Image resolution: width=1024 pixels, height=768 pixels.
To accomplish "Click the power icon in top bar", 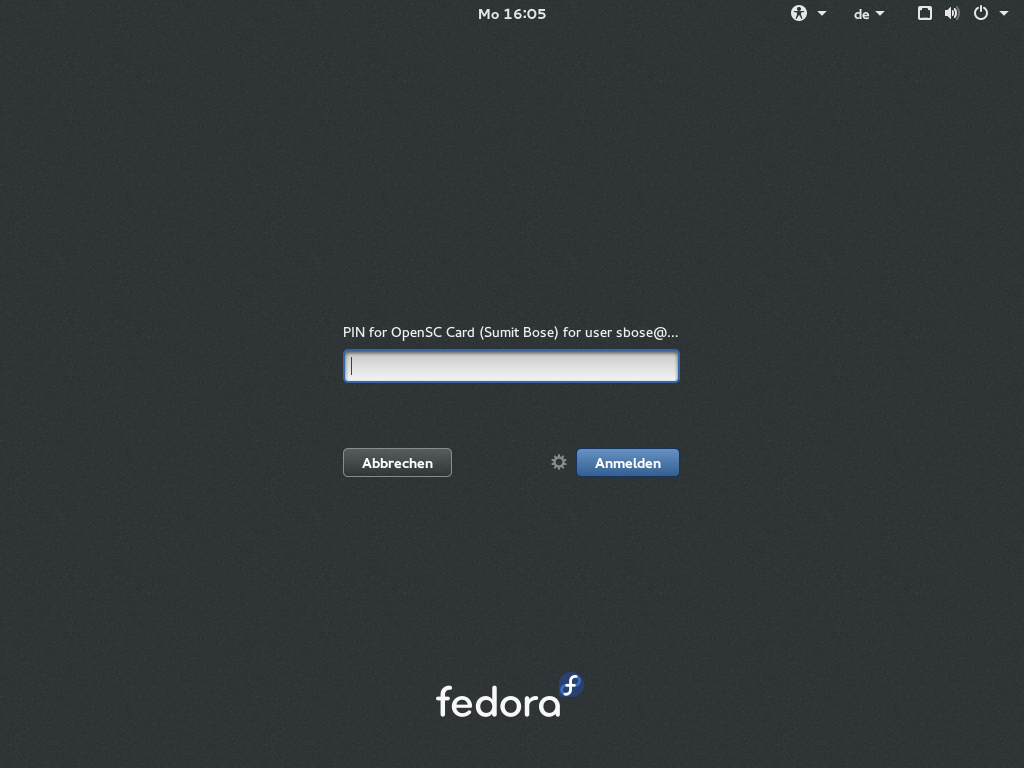I will click(981, 13).
